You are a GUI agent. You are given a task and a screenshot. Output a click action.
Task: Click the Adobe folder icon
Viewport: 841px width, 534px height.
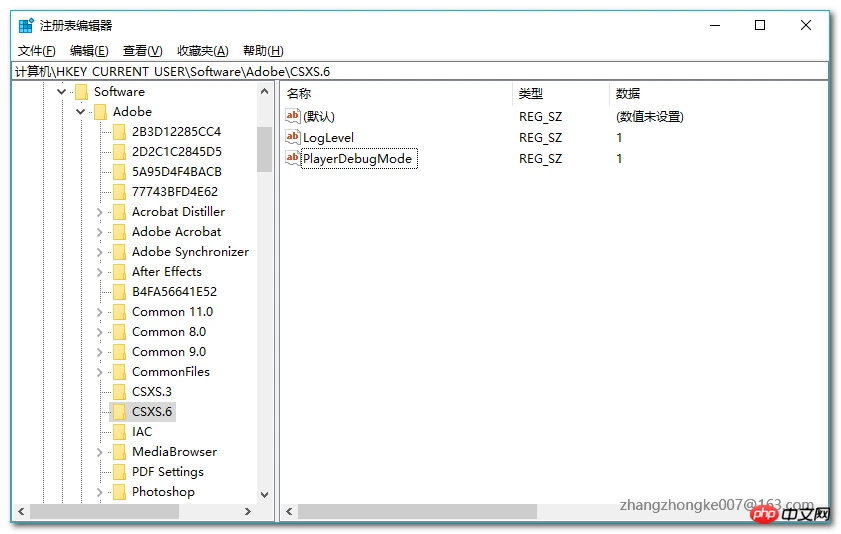pyautogui.click(x=100, y=112)
